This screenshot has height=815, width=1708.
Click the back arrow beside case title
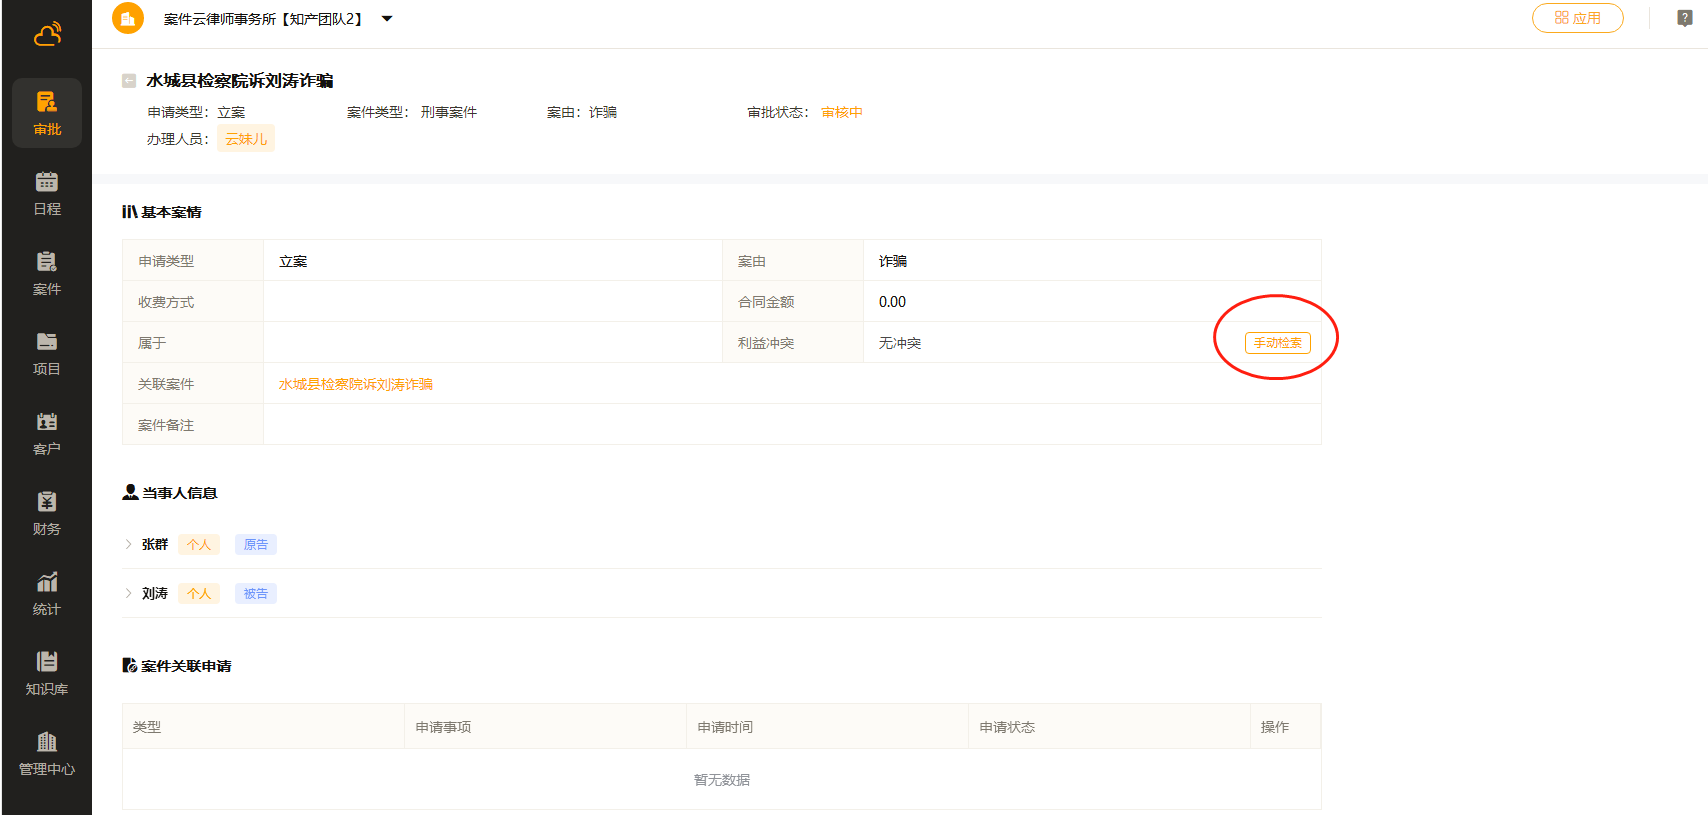[x=129, y=81]
